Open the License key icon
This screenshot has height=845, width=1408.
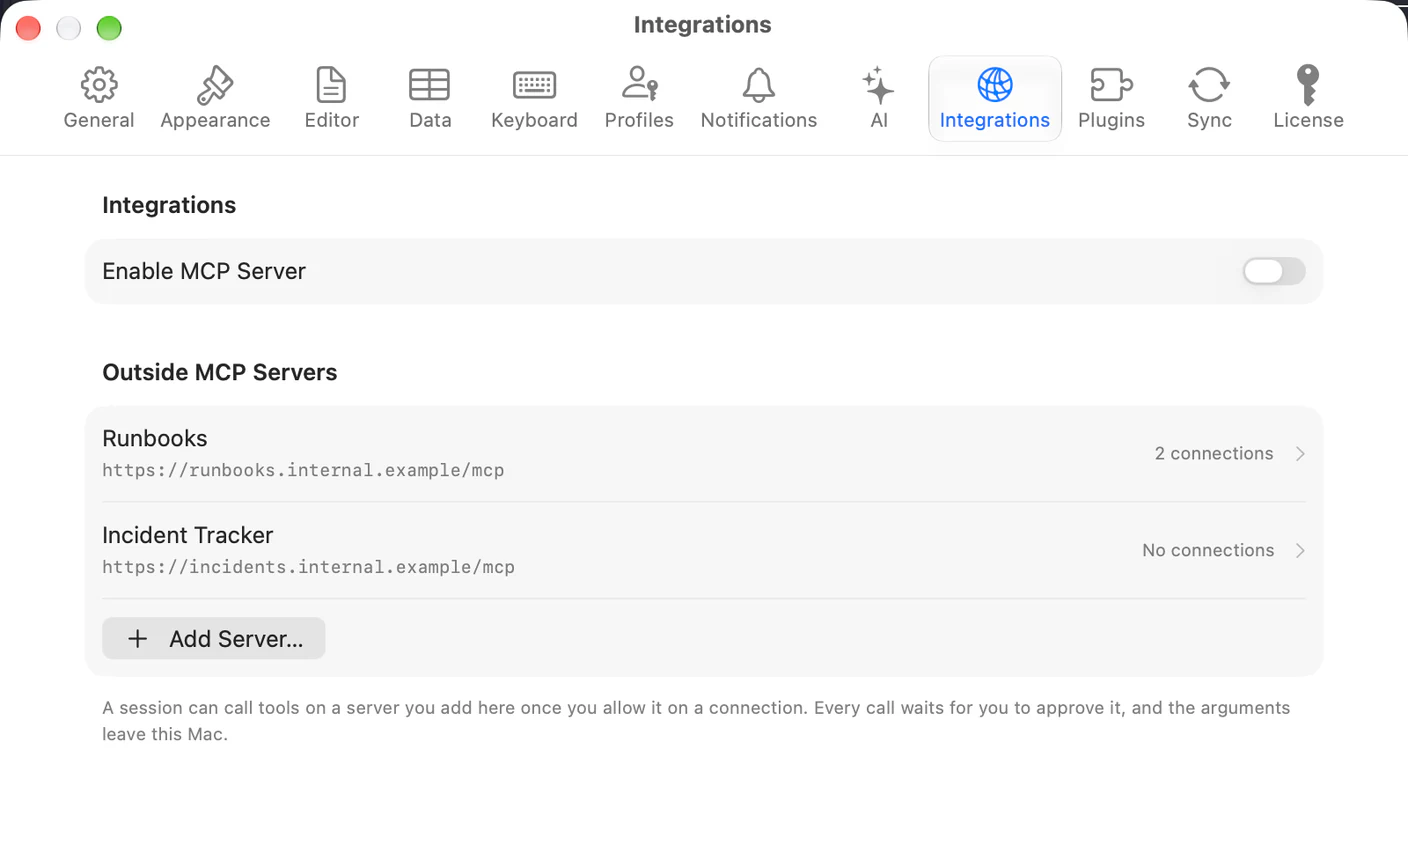click(x=1308, y=85)
